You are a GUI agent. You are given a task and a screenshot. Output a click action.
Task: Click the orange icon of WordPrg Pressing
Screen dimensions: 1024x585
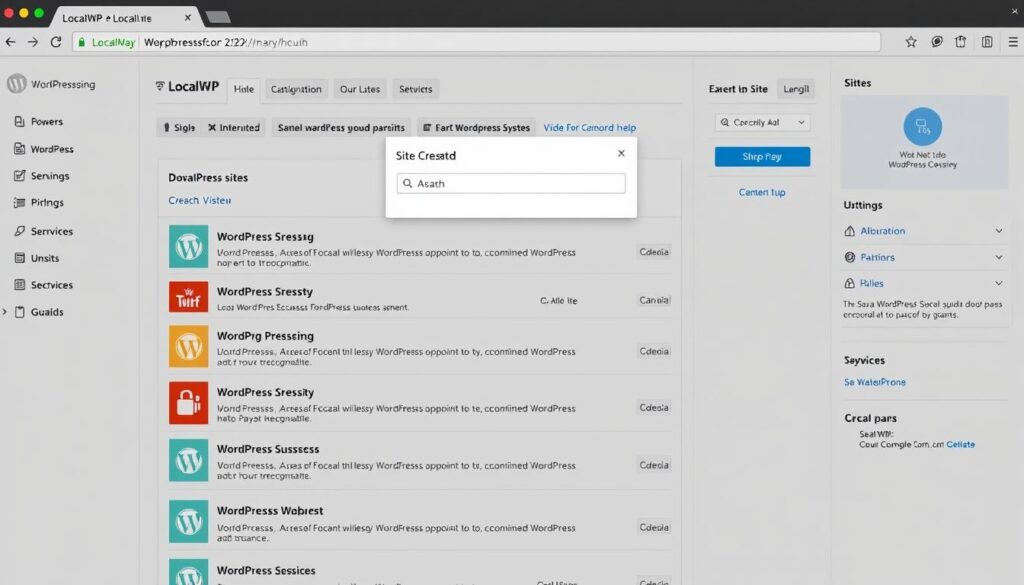[188, 347]
